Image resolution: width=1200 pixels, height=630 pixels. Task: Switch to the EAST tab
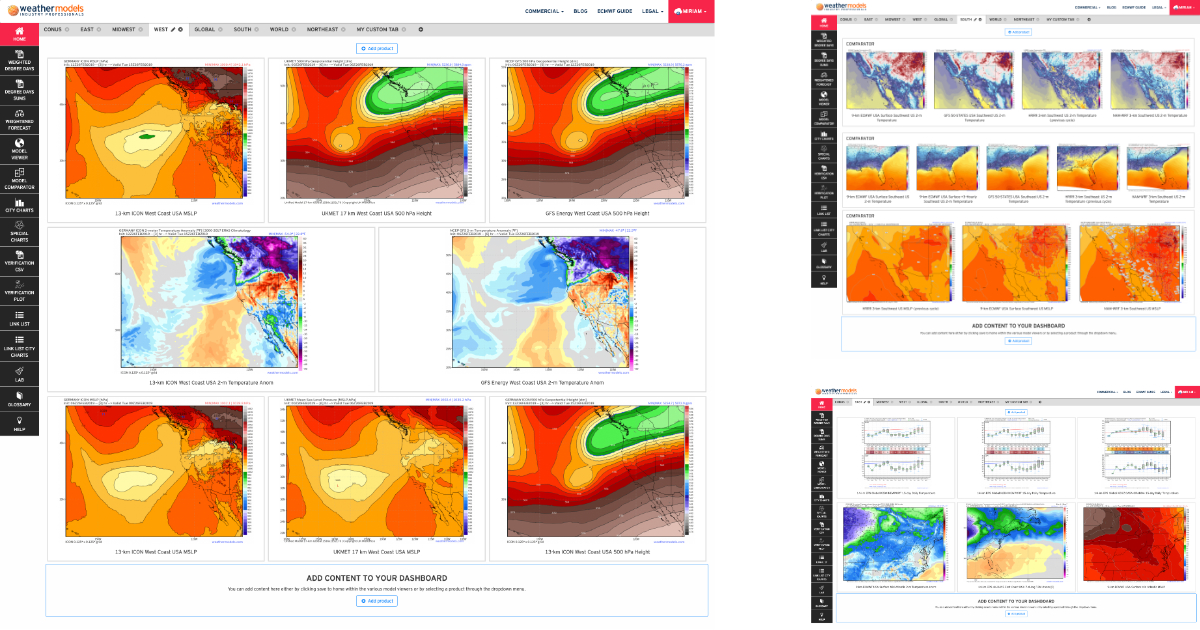[87, 29]
